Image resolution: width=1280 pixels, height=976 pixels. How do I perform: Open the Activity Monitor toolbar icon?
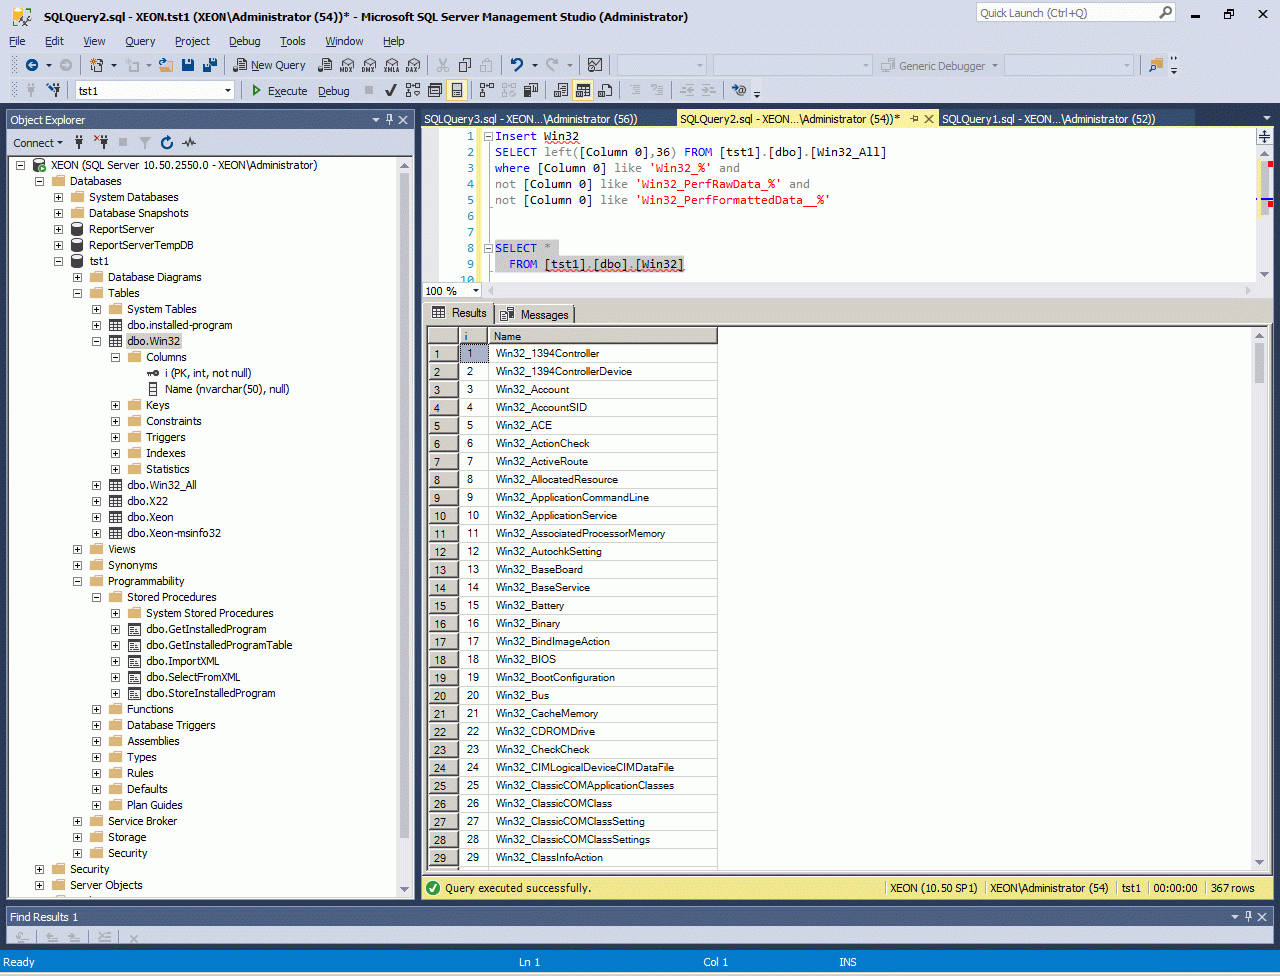pyautogui.click(x=595, y=65)
